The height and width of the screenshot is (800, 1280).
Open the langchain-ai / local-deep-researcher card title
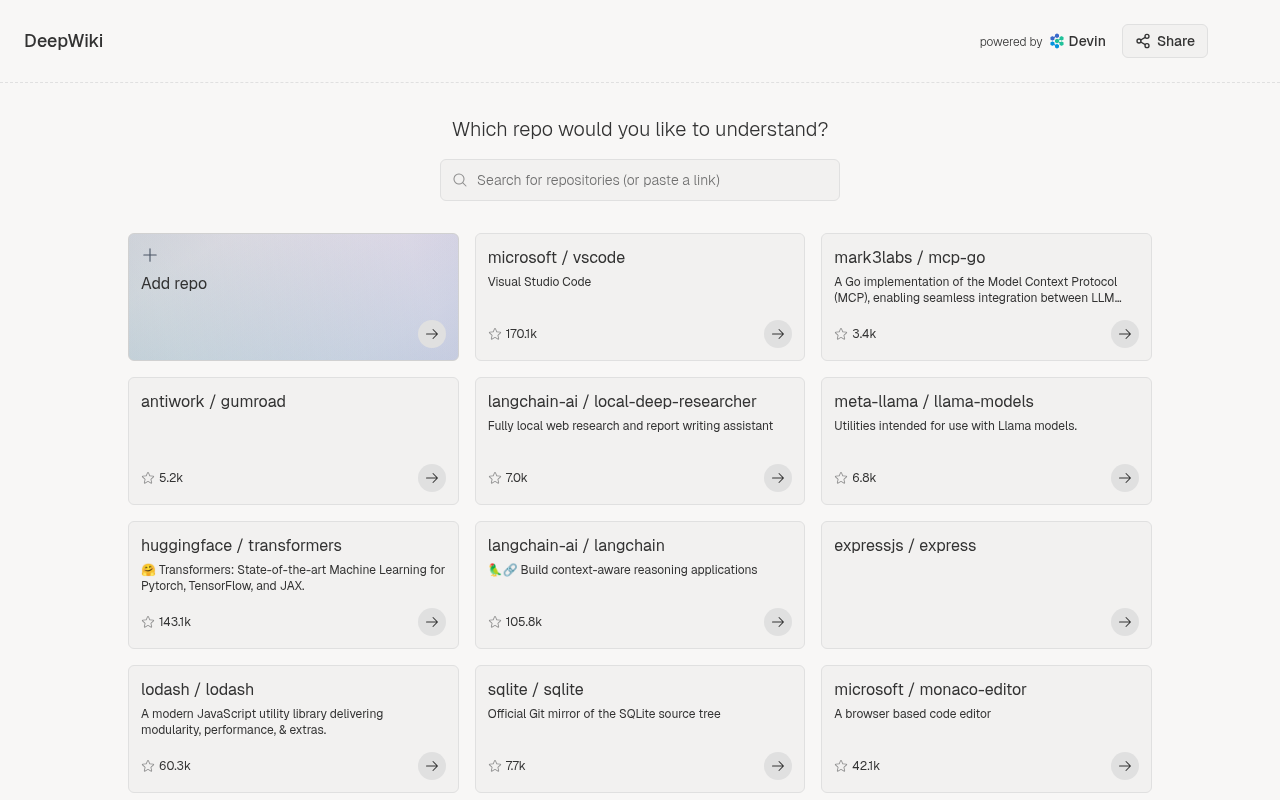[622, 401]
